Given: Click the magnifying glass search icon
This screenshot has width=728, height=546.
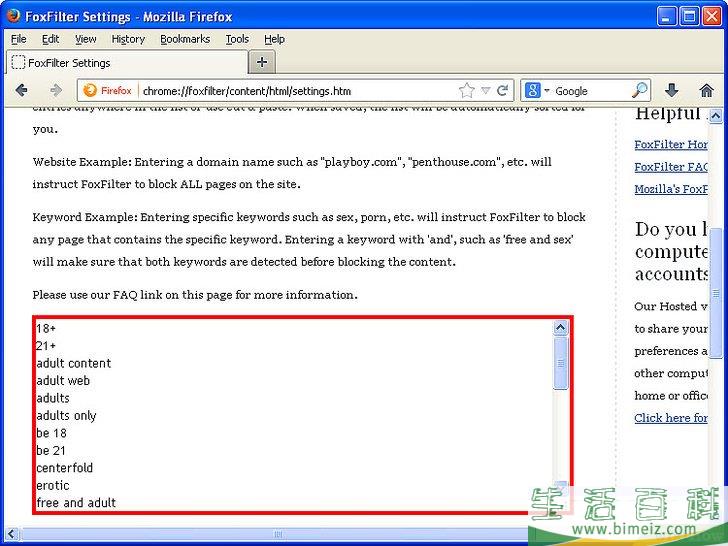Looking at the screenshot, I should pyautogui.click(x=640, y=91).
